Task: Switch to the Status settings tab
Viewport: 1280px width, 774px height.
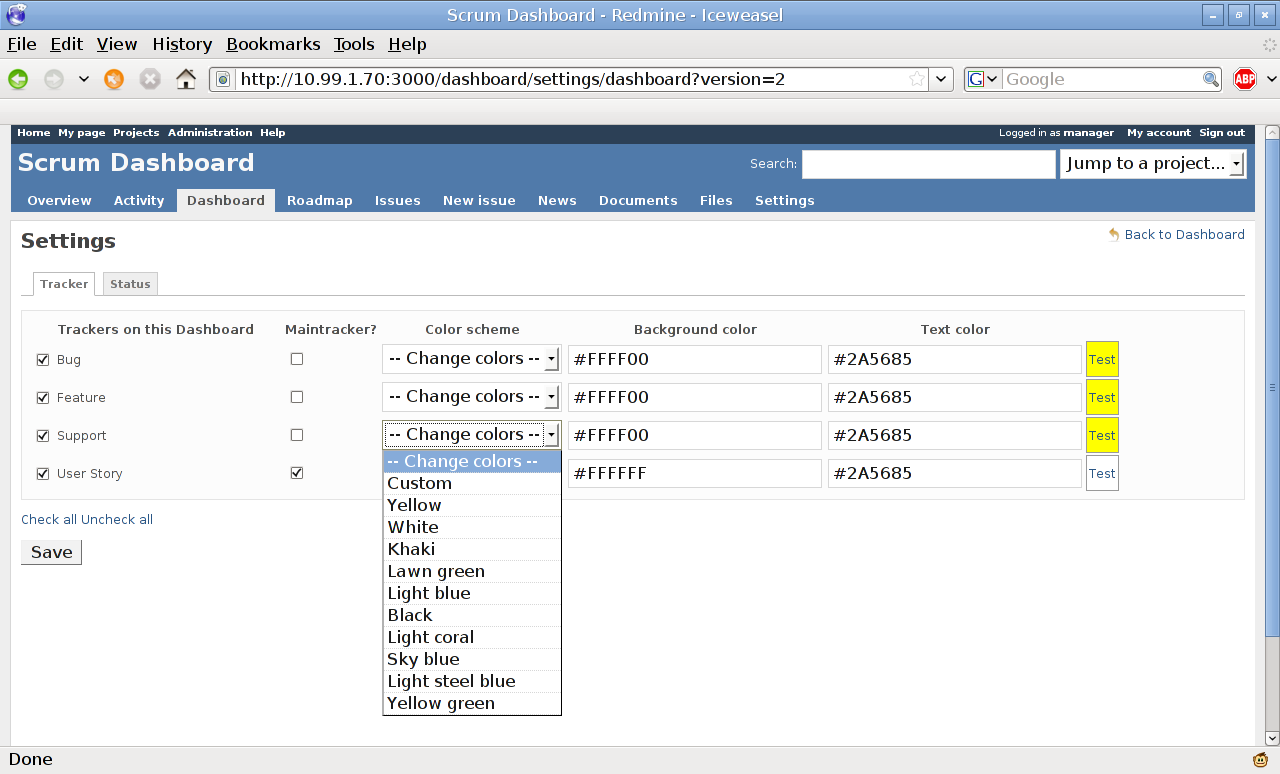Action: (130, 284)
